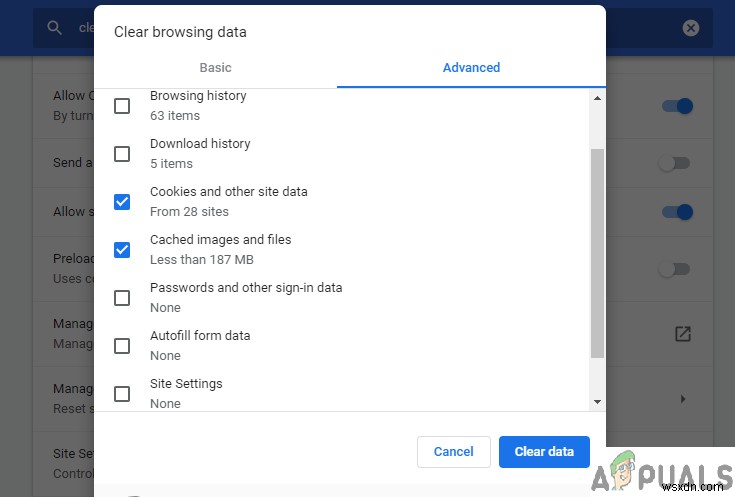Open the external link icon on right
The image size is (735, 497).
click(683, 334)
